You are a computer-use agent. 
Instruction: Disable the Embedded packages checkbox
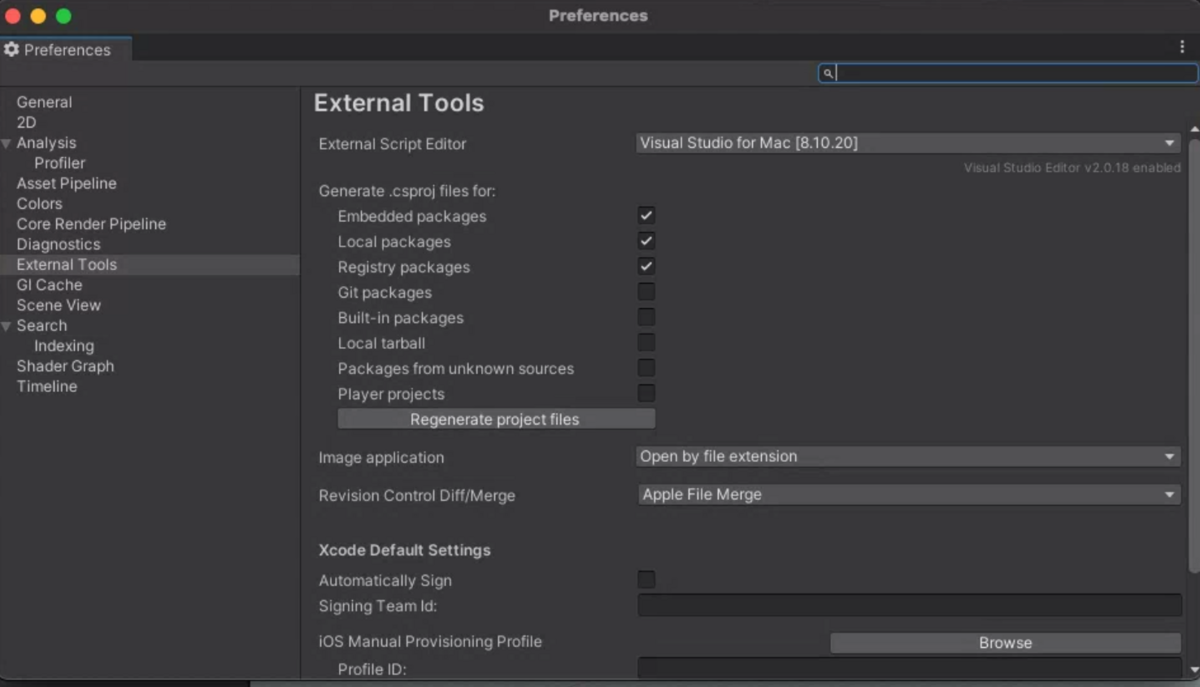[x=645, y=215]
